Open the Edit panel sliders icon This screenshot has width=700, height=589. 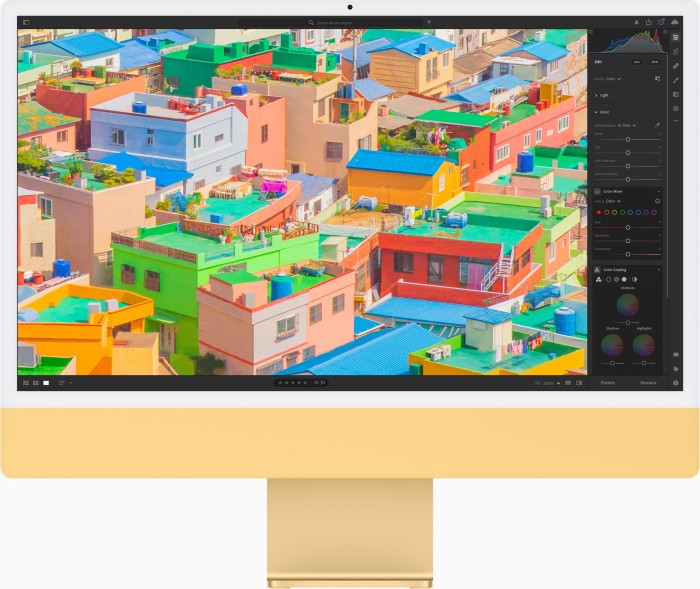pyautogui.click(x=676, y=37)
